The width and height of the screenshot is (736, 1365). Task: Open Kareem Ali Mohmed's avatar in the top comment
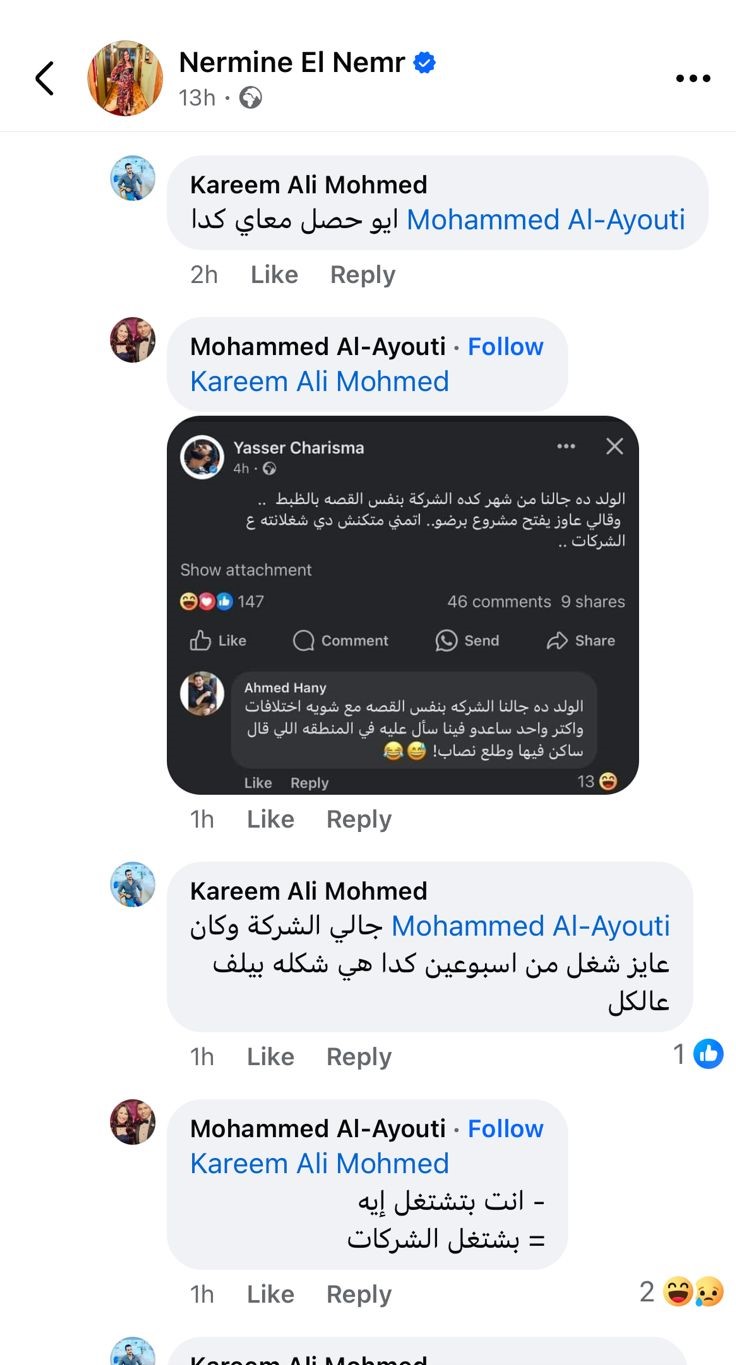pos(132,179)
